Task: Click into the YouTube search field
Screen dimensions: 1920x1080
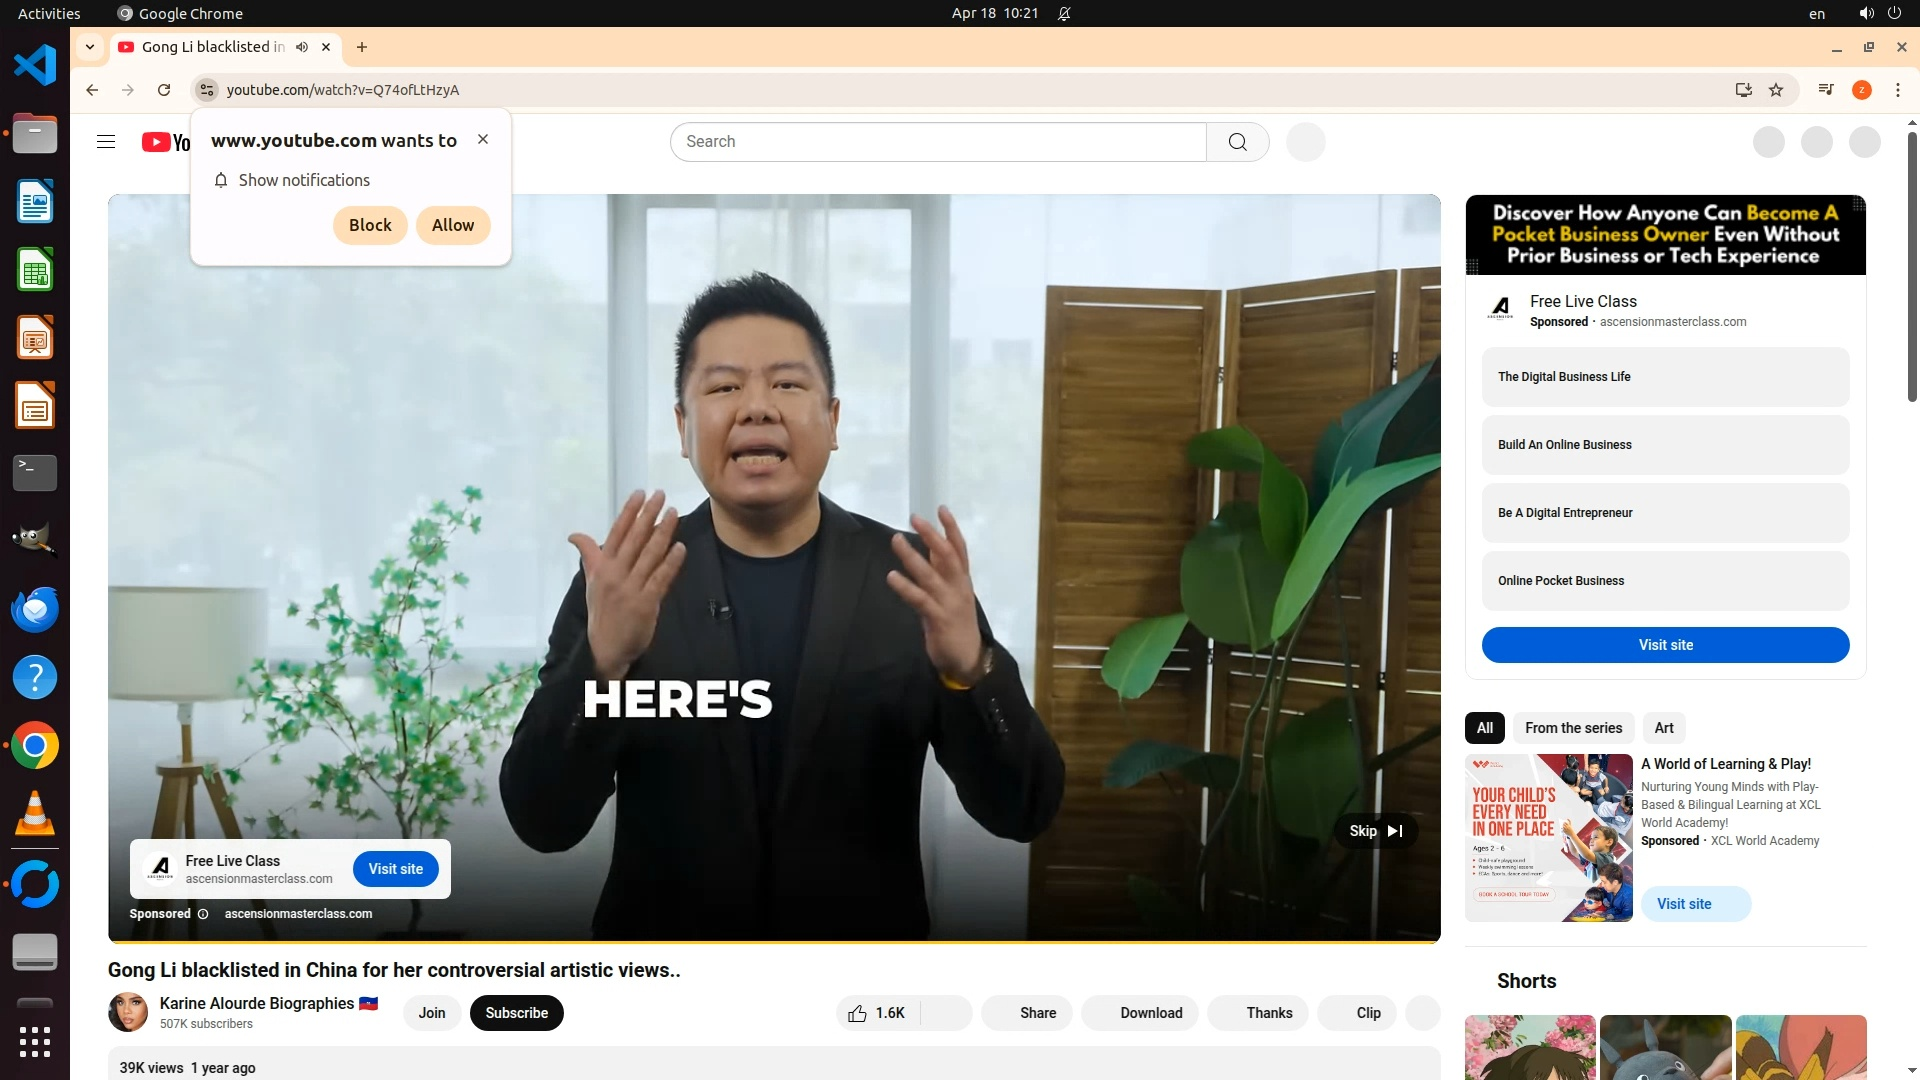Action: tap(938, 142)
